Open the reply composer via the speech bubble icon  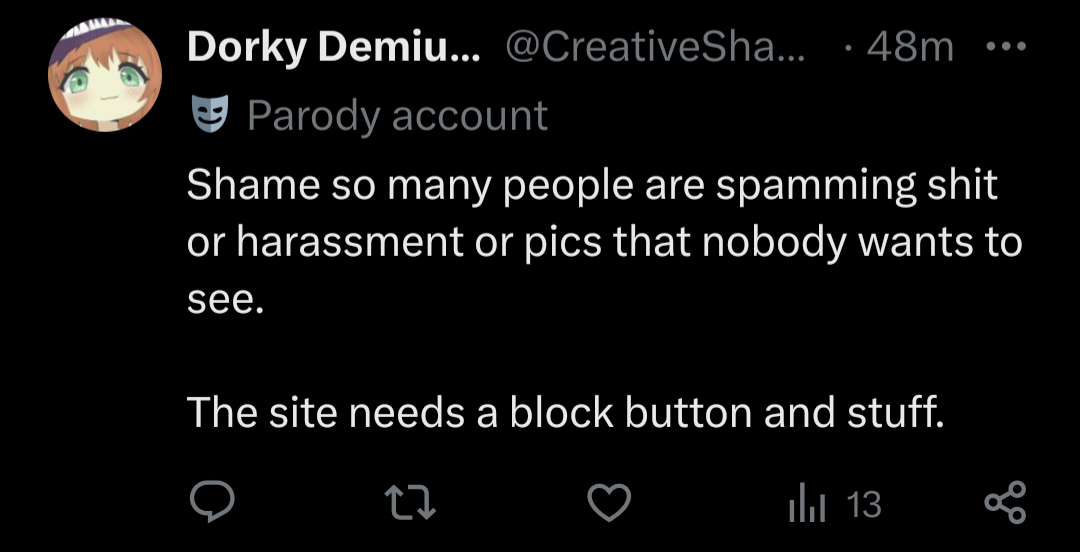(211, 504)
